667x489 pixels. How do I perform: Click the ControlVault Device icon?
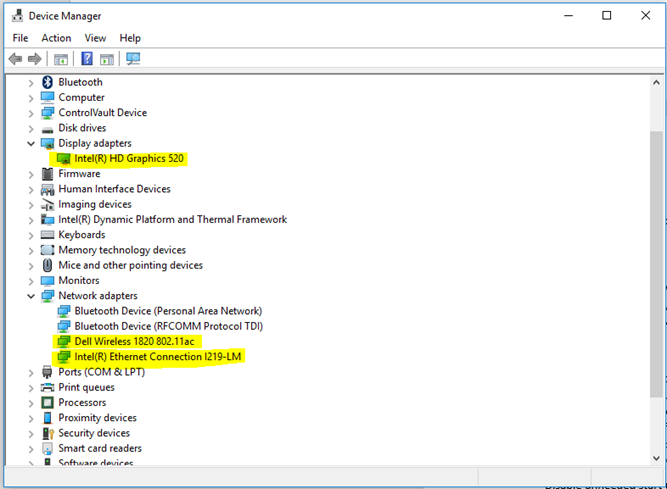pyautogui.click(x=47, y=113)
